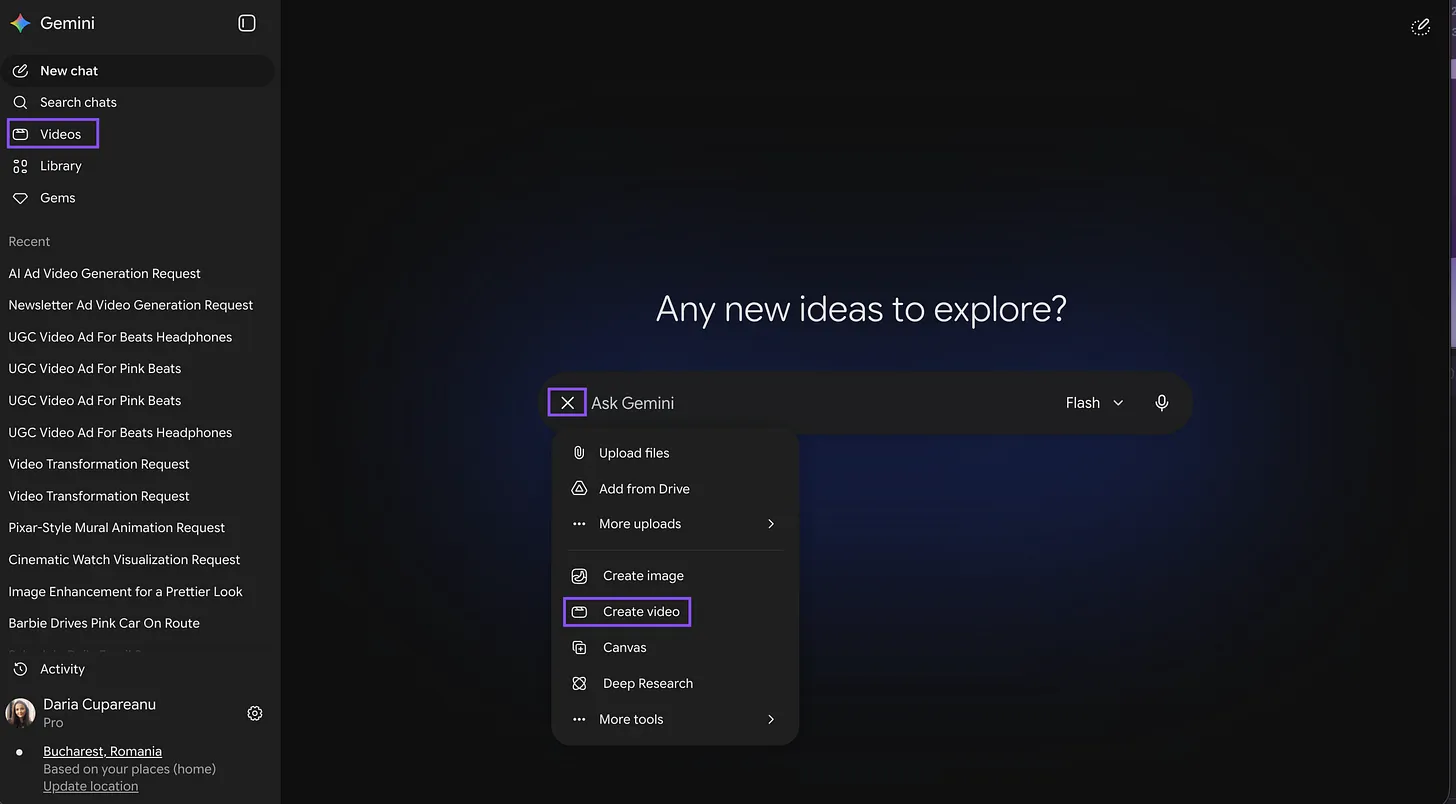
Task: Open Pixar-Style Mural Animation Request chat
Action: pos(117,528)
